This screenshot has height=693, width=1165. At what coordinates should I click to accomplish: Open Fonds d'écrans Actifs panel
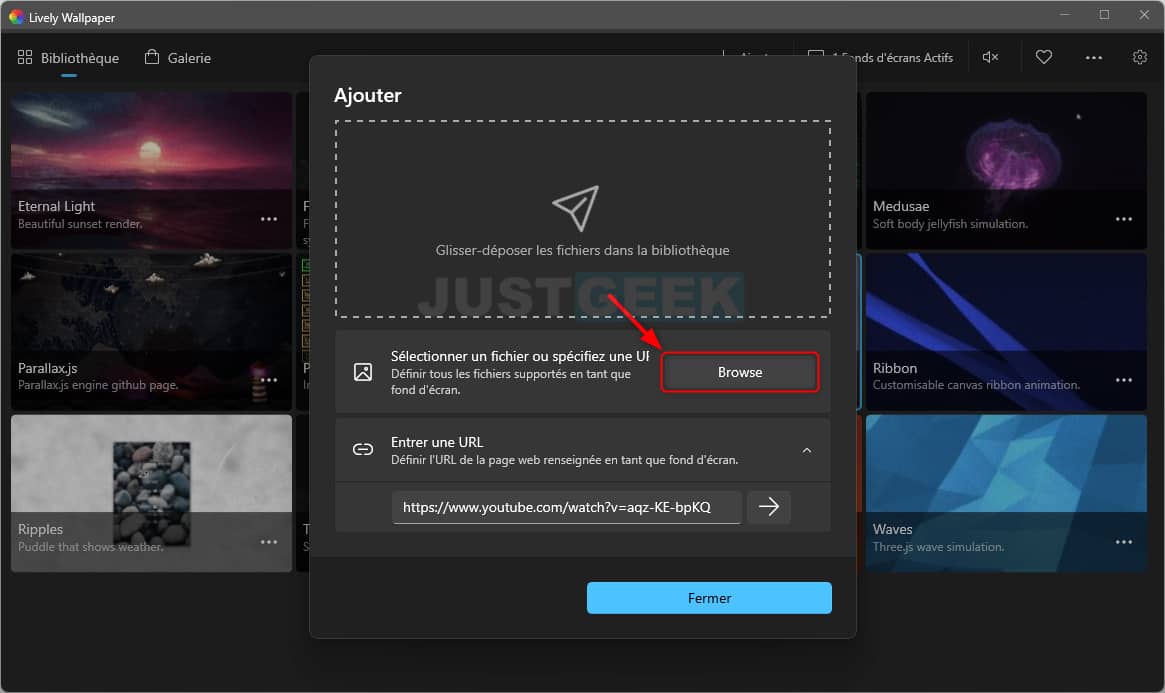click(881, 57)
